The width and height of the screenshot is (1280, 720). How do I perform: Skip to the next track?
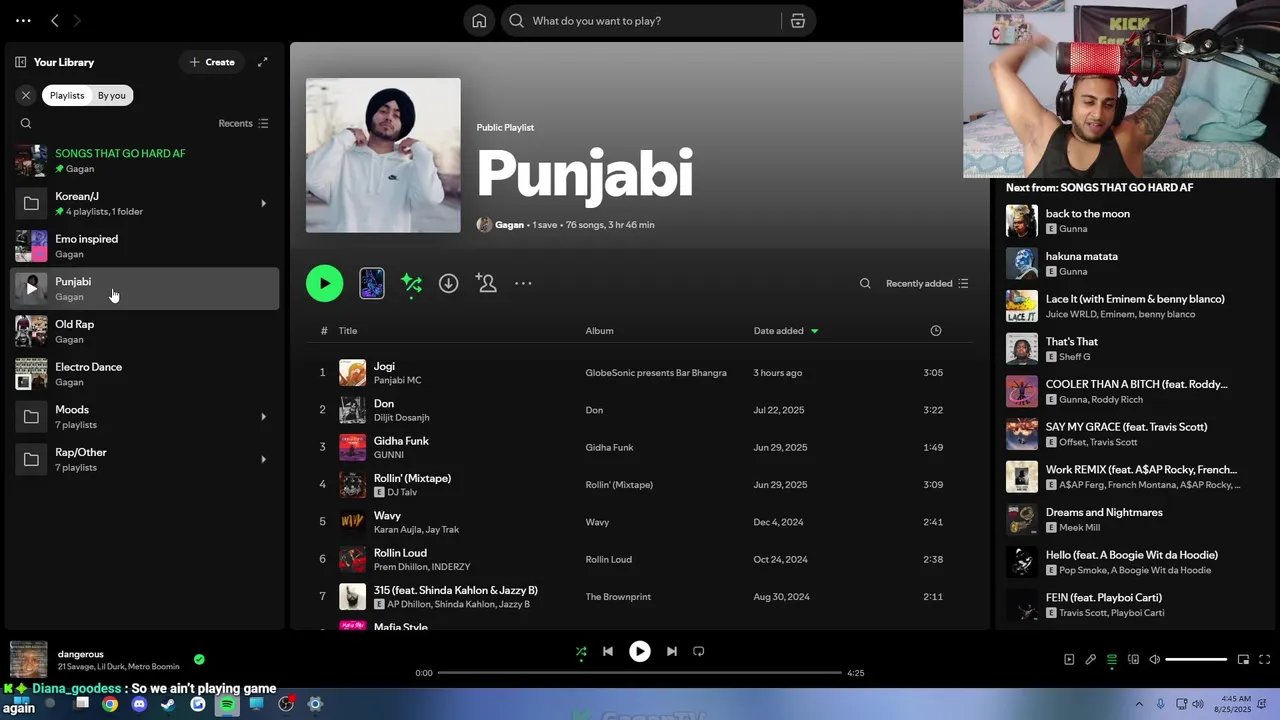click(x=672, y=652)
